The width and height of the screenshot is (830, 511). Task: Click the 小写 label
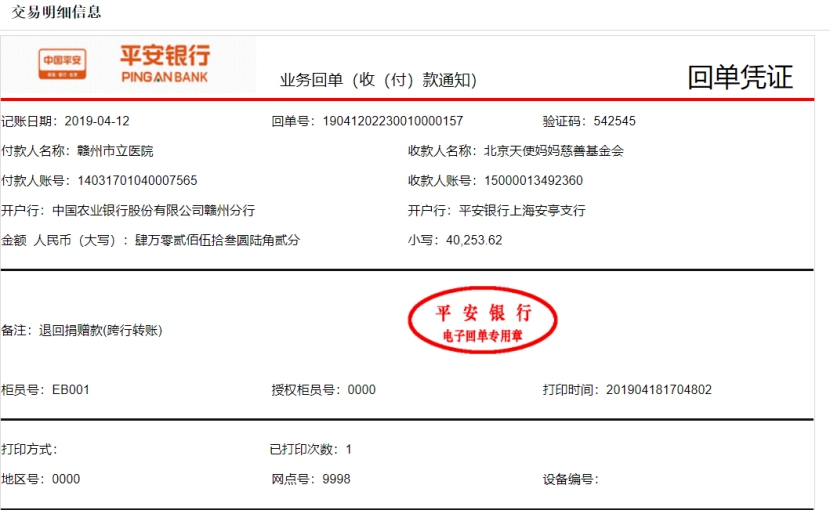coord(423,240)
